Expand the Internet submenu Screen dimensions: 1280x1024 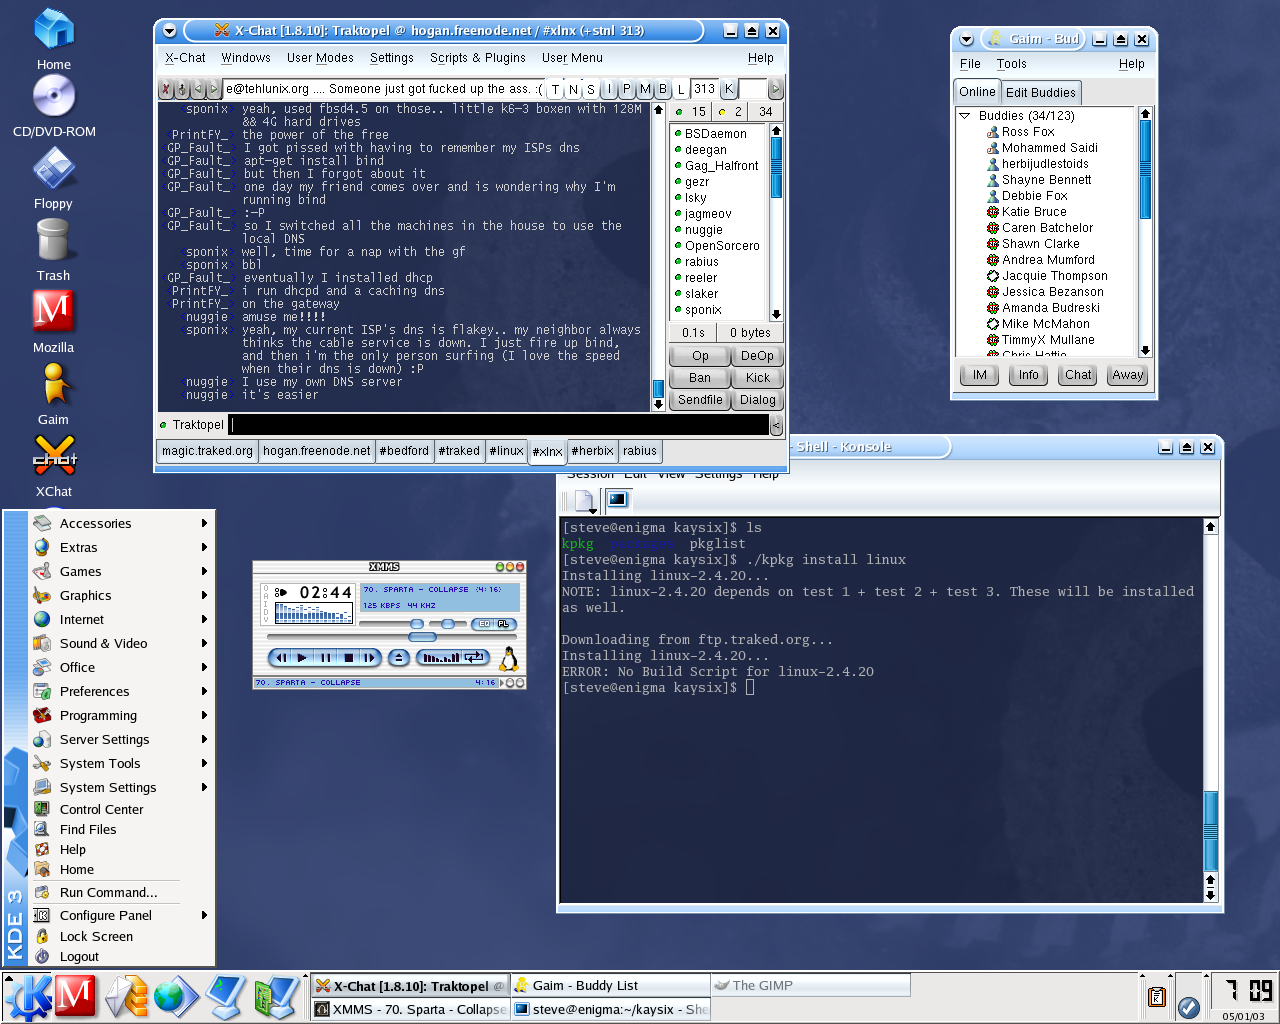pos(122,619)
